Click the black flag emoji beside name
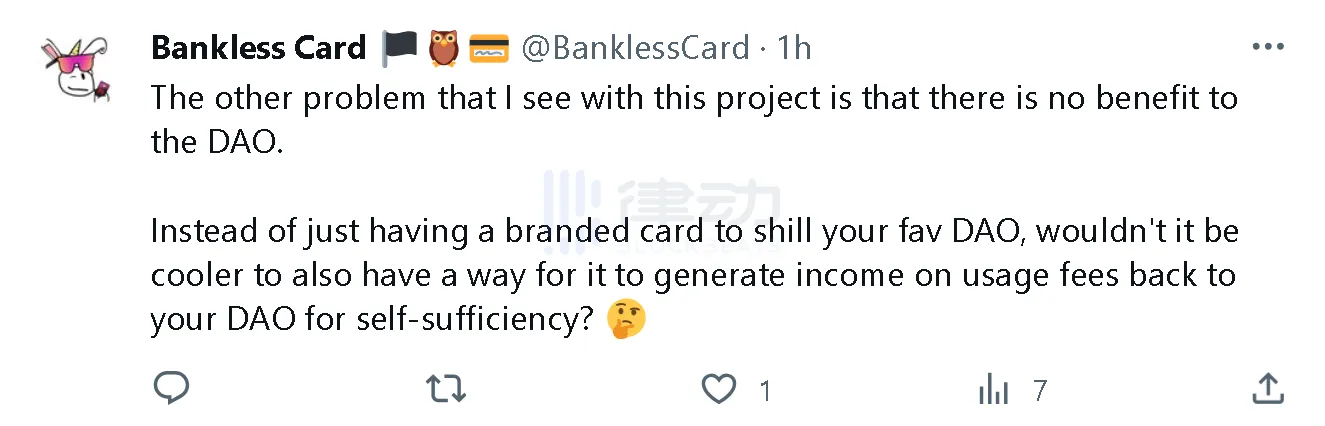The image size is (1325, 426). point(399,47)
